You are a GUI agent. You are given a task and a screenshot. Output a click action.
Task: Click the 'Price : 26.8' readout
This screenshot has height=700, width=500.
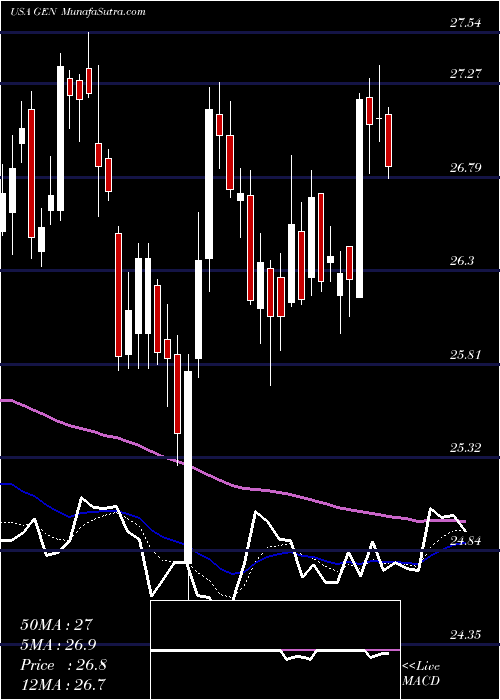coord(63,665)
